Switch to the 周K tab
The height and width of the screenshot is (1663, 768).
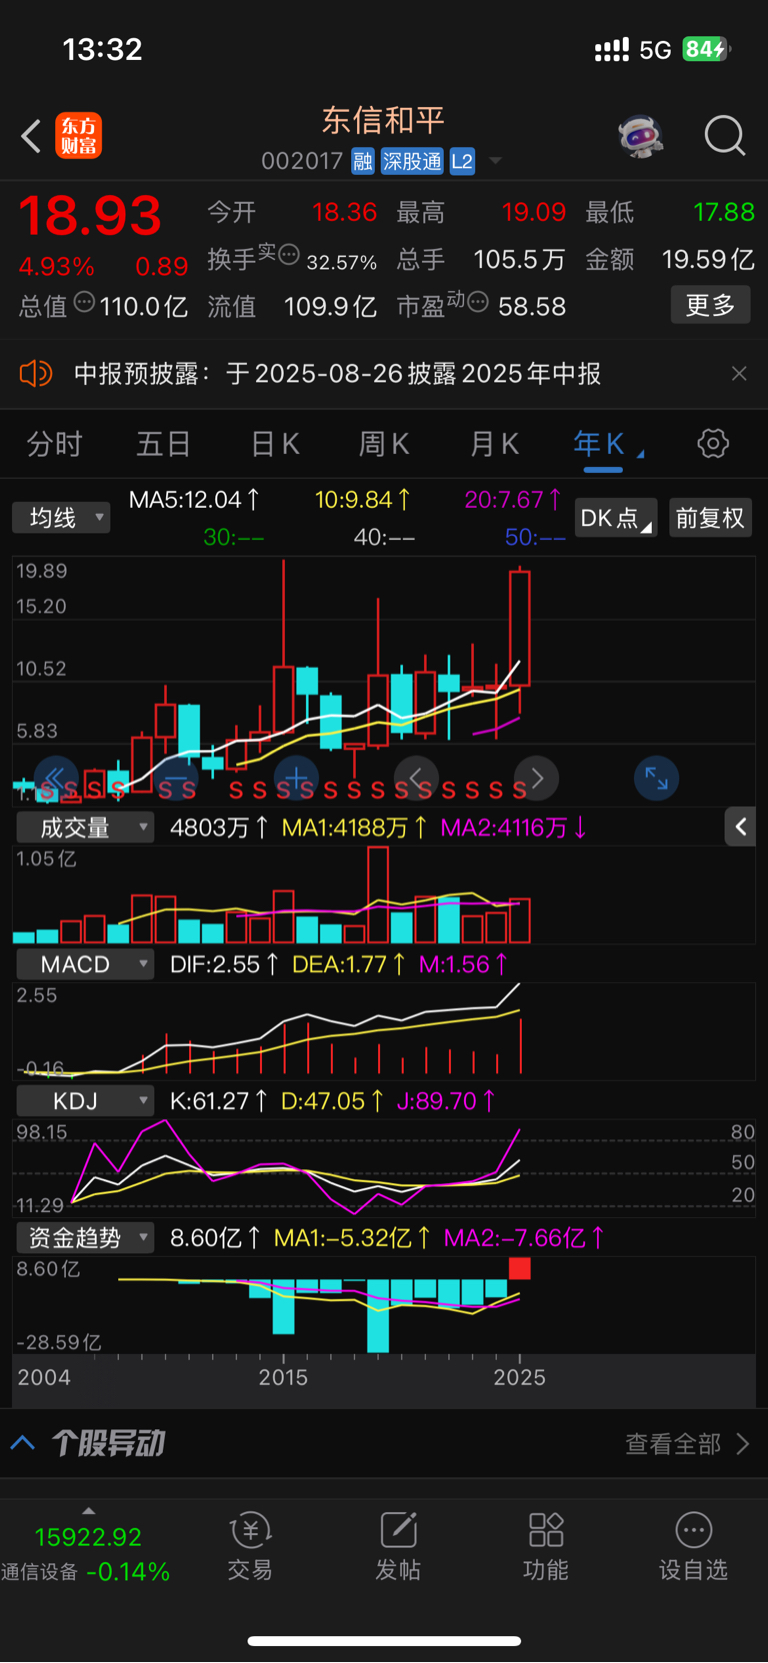tap(384, 444)
